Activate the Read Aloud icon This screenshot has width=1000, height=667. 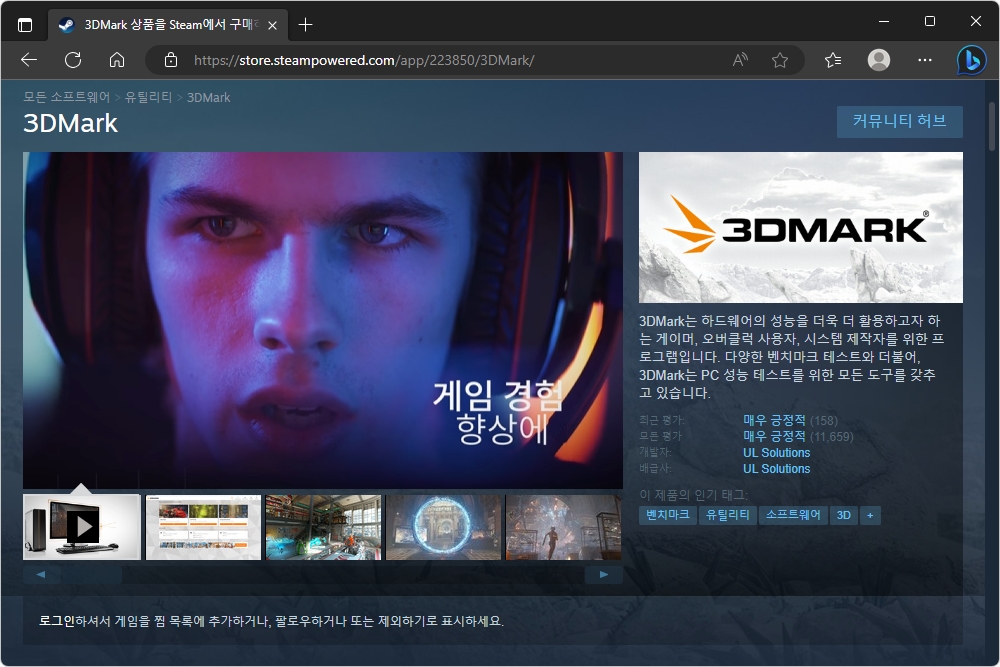(740, 60)
